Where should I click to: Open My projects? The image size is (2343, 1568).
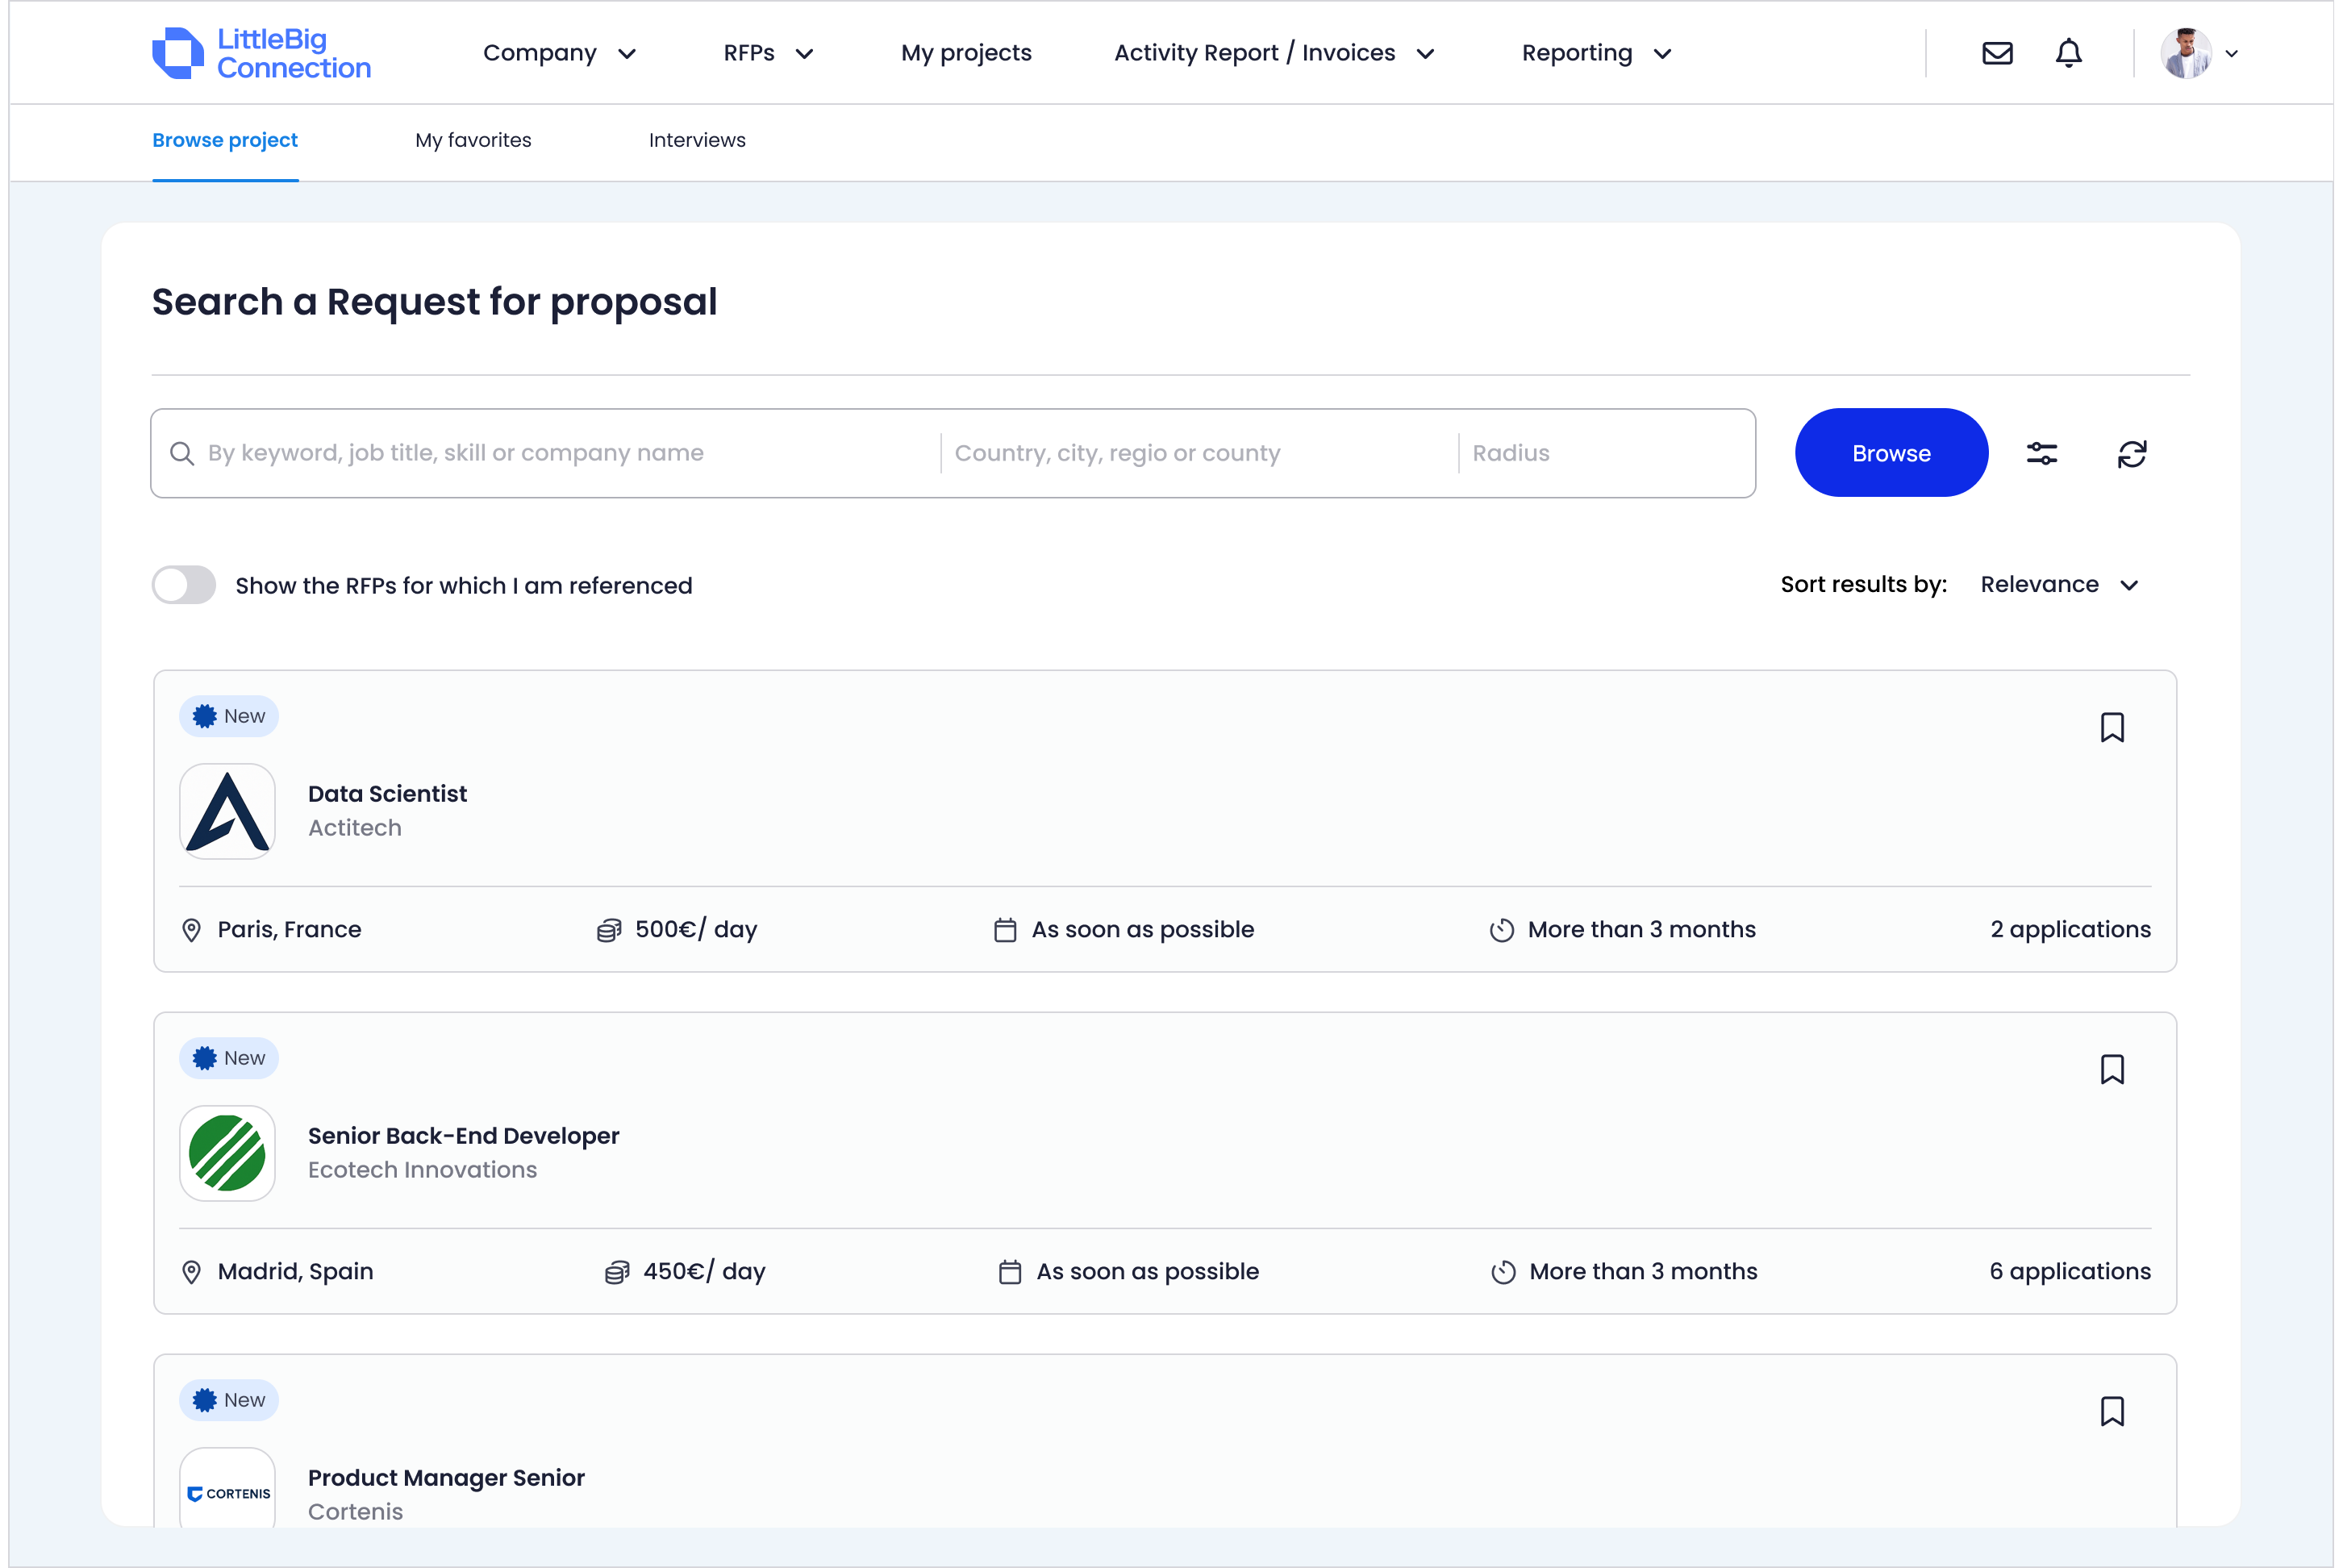[x=966, y=53]
